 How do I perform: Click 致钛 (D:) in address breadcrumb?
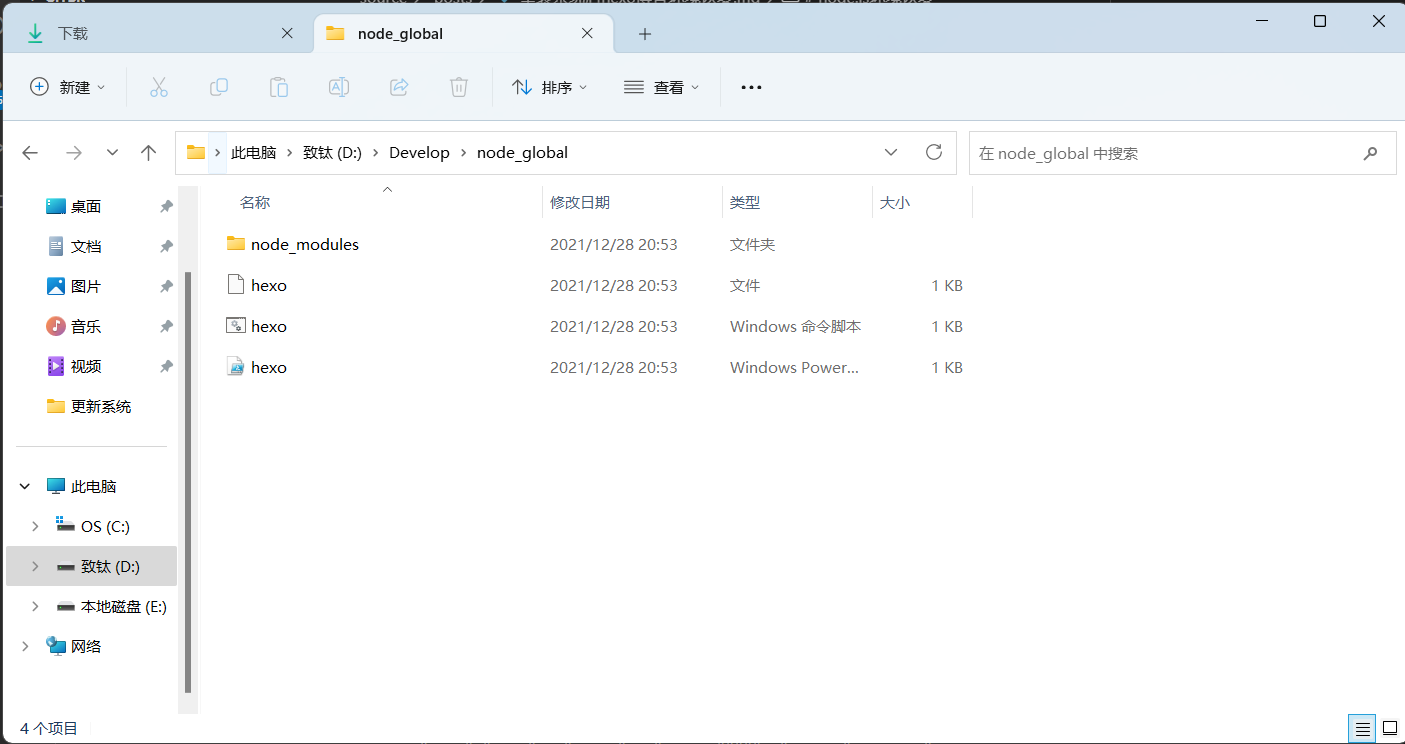[x=332, y=153]
